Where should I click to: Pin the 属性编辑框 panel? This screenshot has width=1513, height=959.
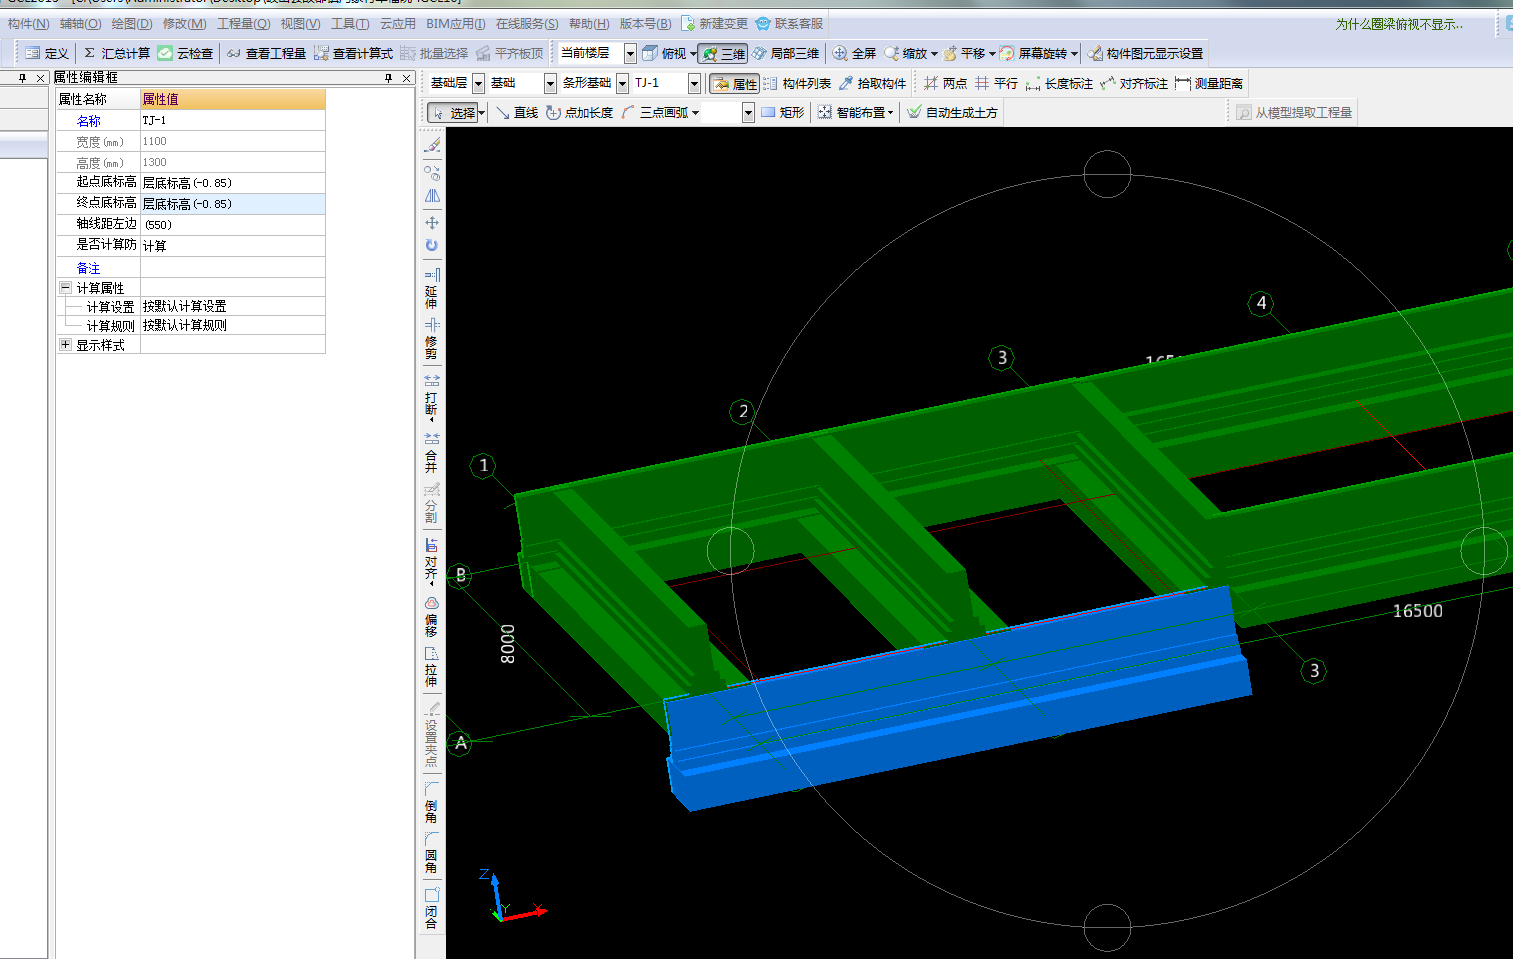coord(388,78)
